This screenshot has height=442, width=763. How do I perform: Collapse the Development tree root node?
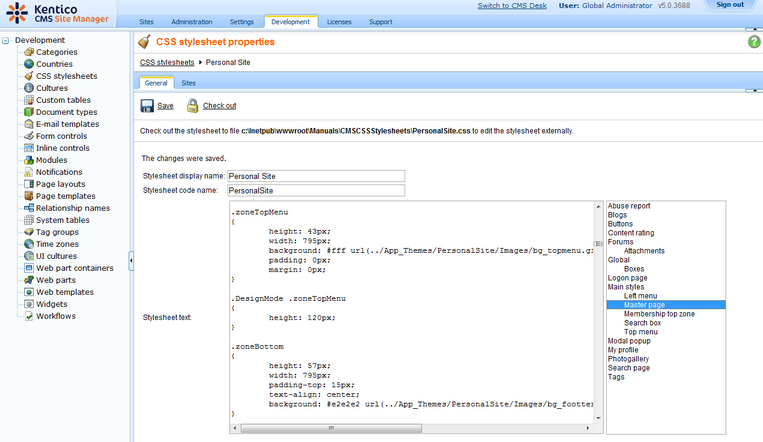[x=5, y=40]
